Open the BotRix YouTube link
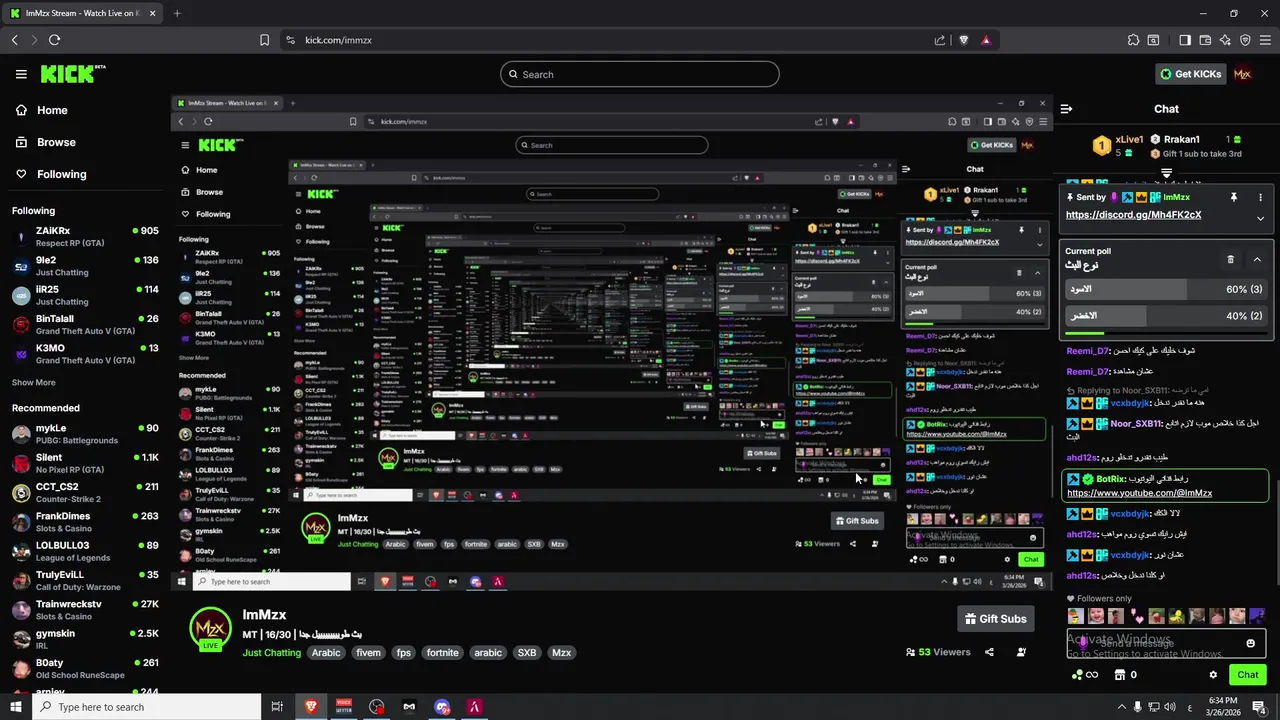The height and width of the screenshot is (720, 1280). coord(1139,493)
